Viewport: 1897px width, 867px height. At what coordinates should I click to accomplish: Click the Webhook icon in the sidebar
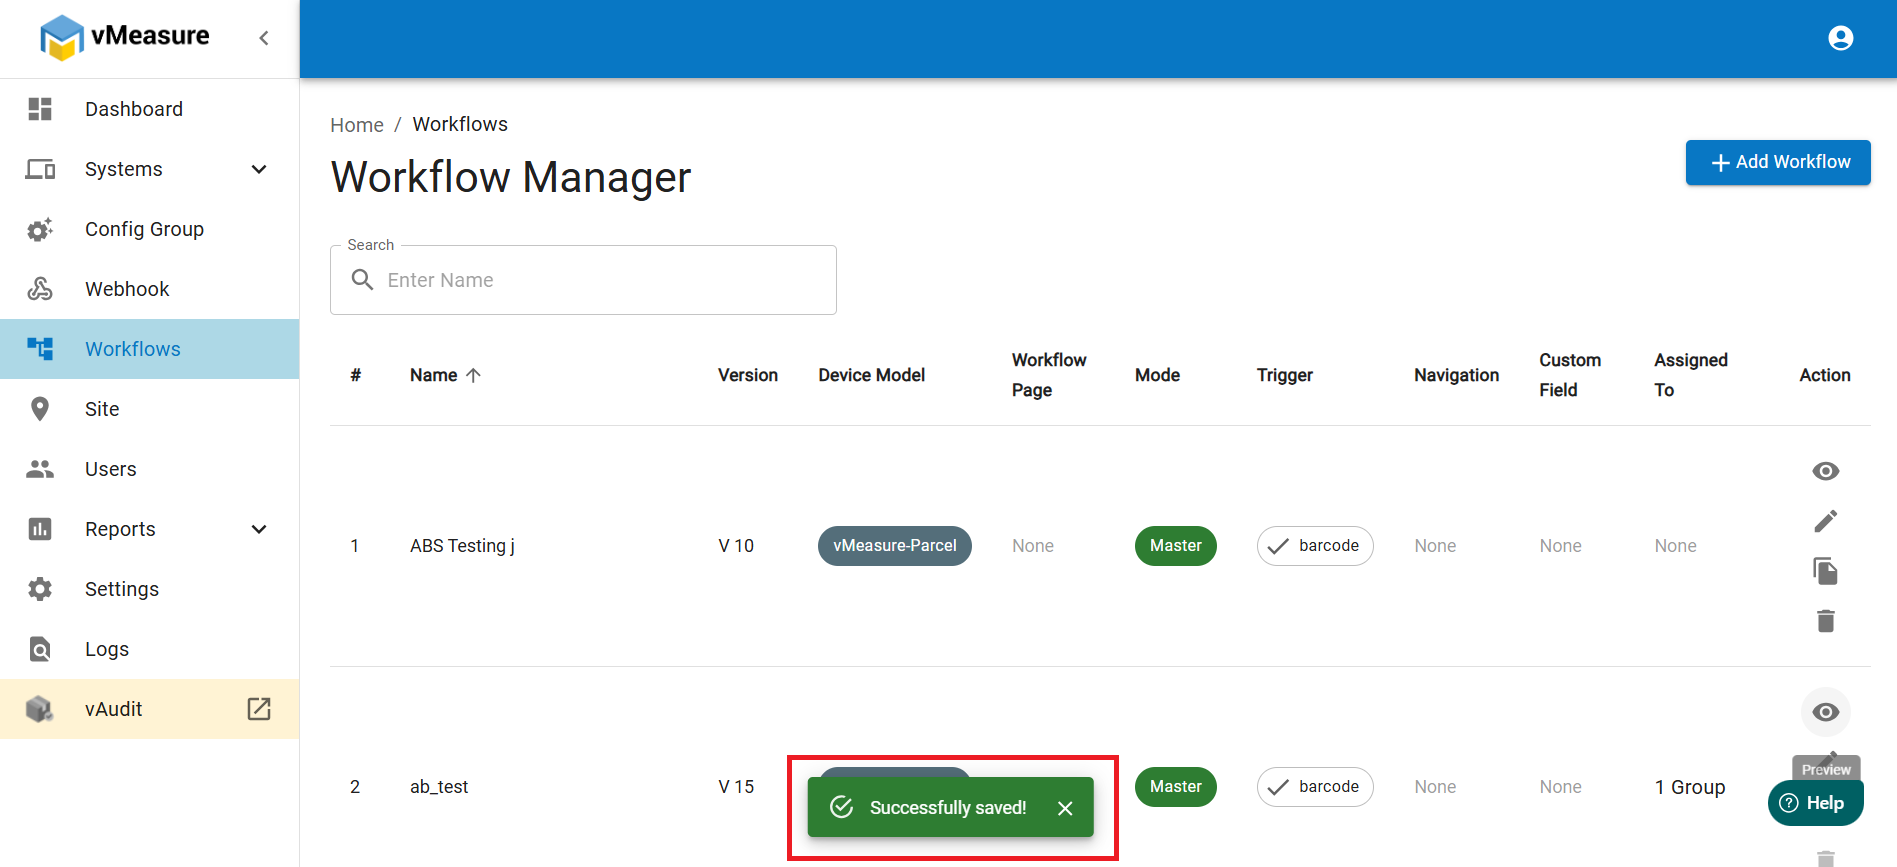pos(40,289)
